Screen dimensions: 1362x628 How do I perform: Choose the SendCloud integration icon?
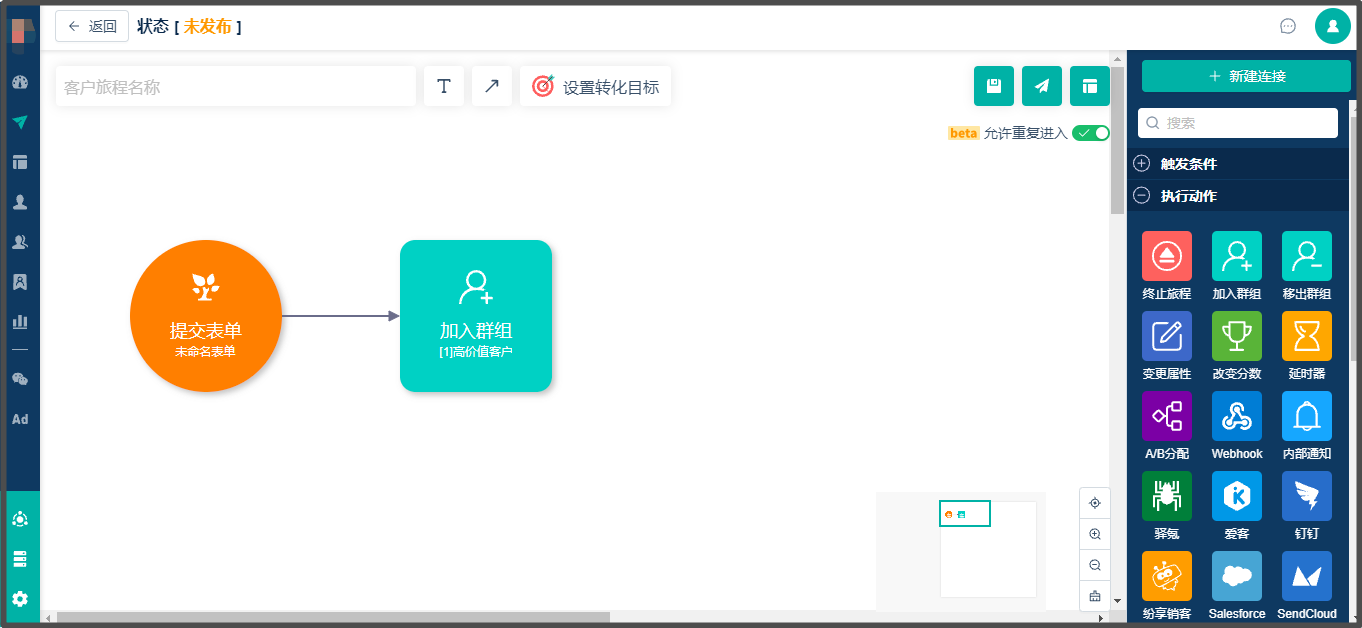1307,576
